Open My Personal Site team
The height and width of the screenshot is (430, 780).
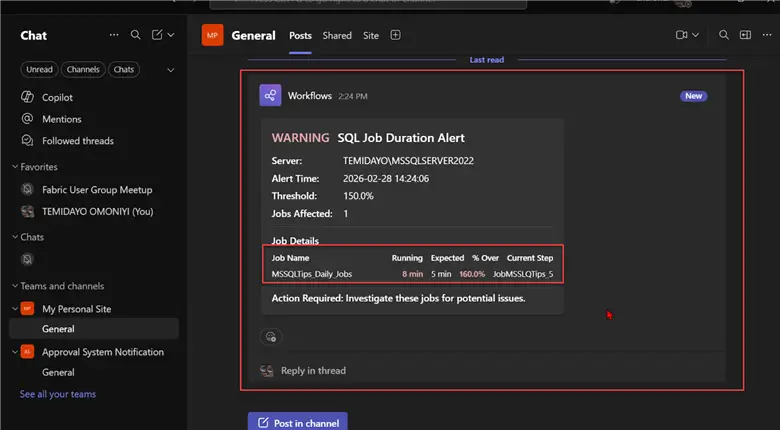[77, 309]
